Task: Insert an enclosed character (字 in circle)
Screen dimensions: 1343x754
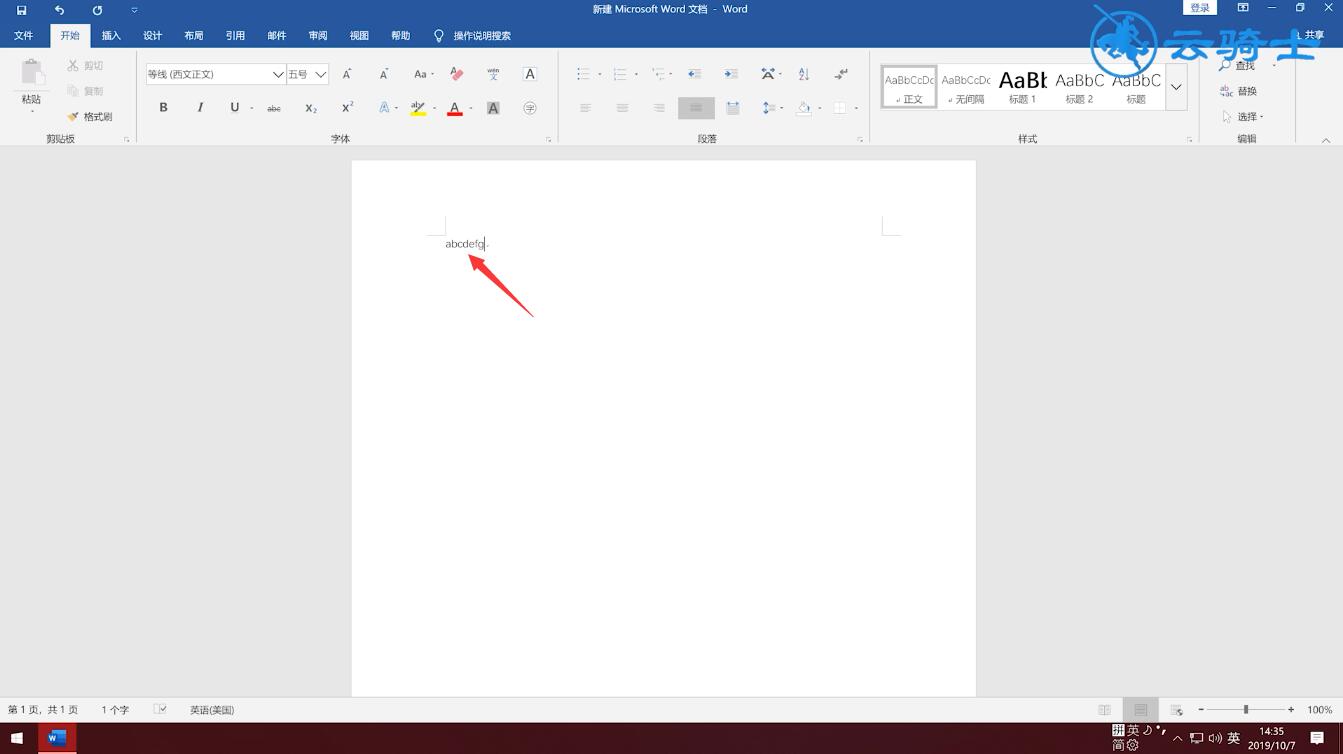Action: point(530,108)
